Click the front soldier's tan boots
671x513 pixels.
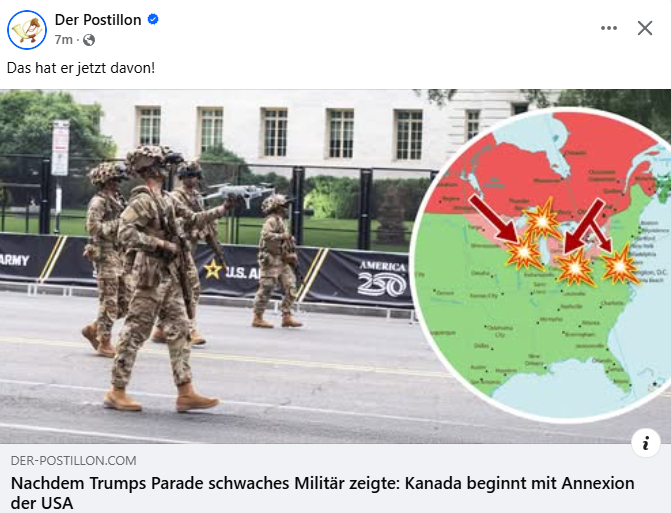coord(161,398)
